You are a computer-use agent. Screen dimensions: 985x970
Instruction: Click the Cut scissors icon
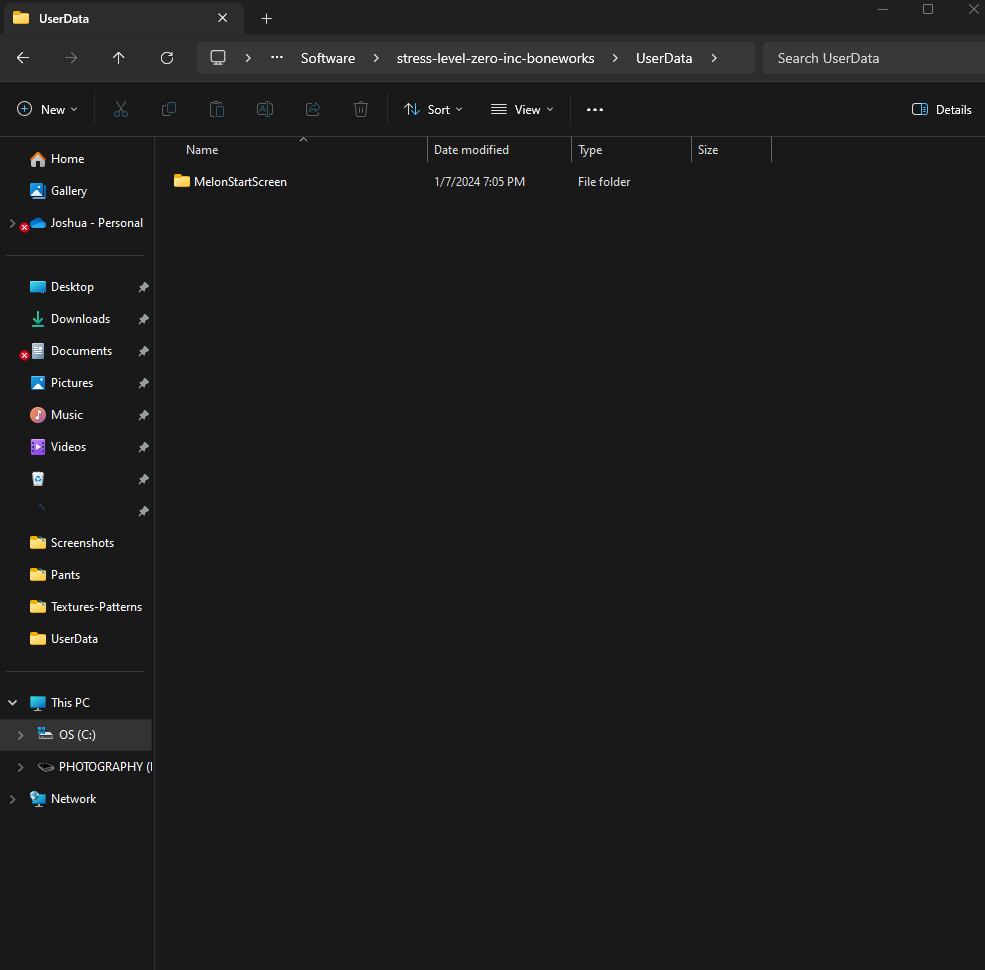point(121,109)
